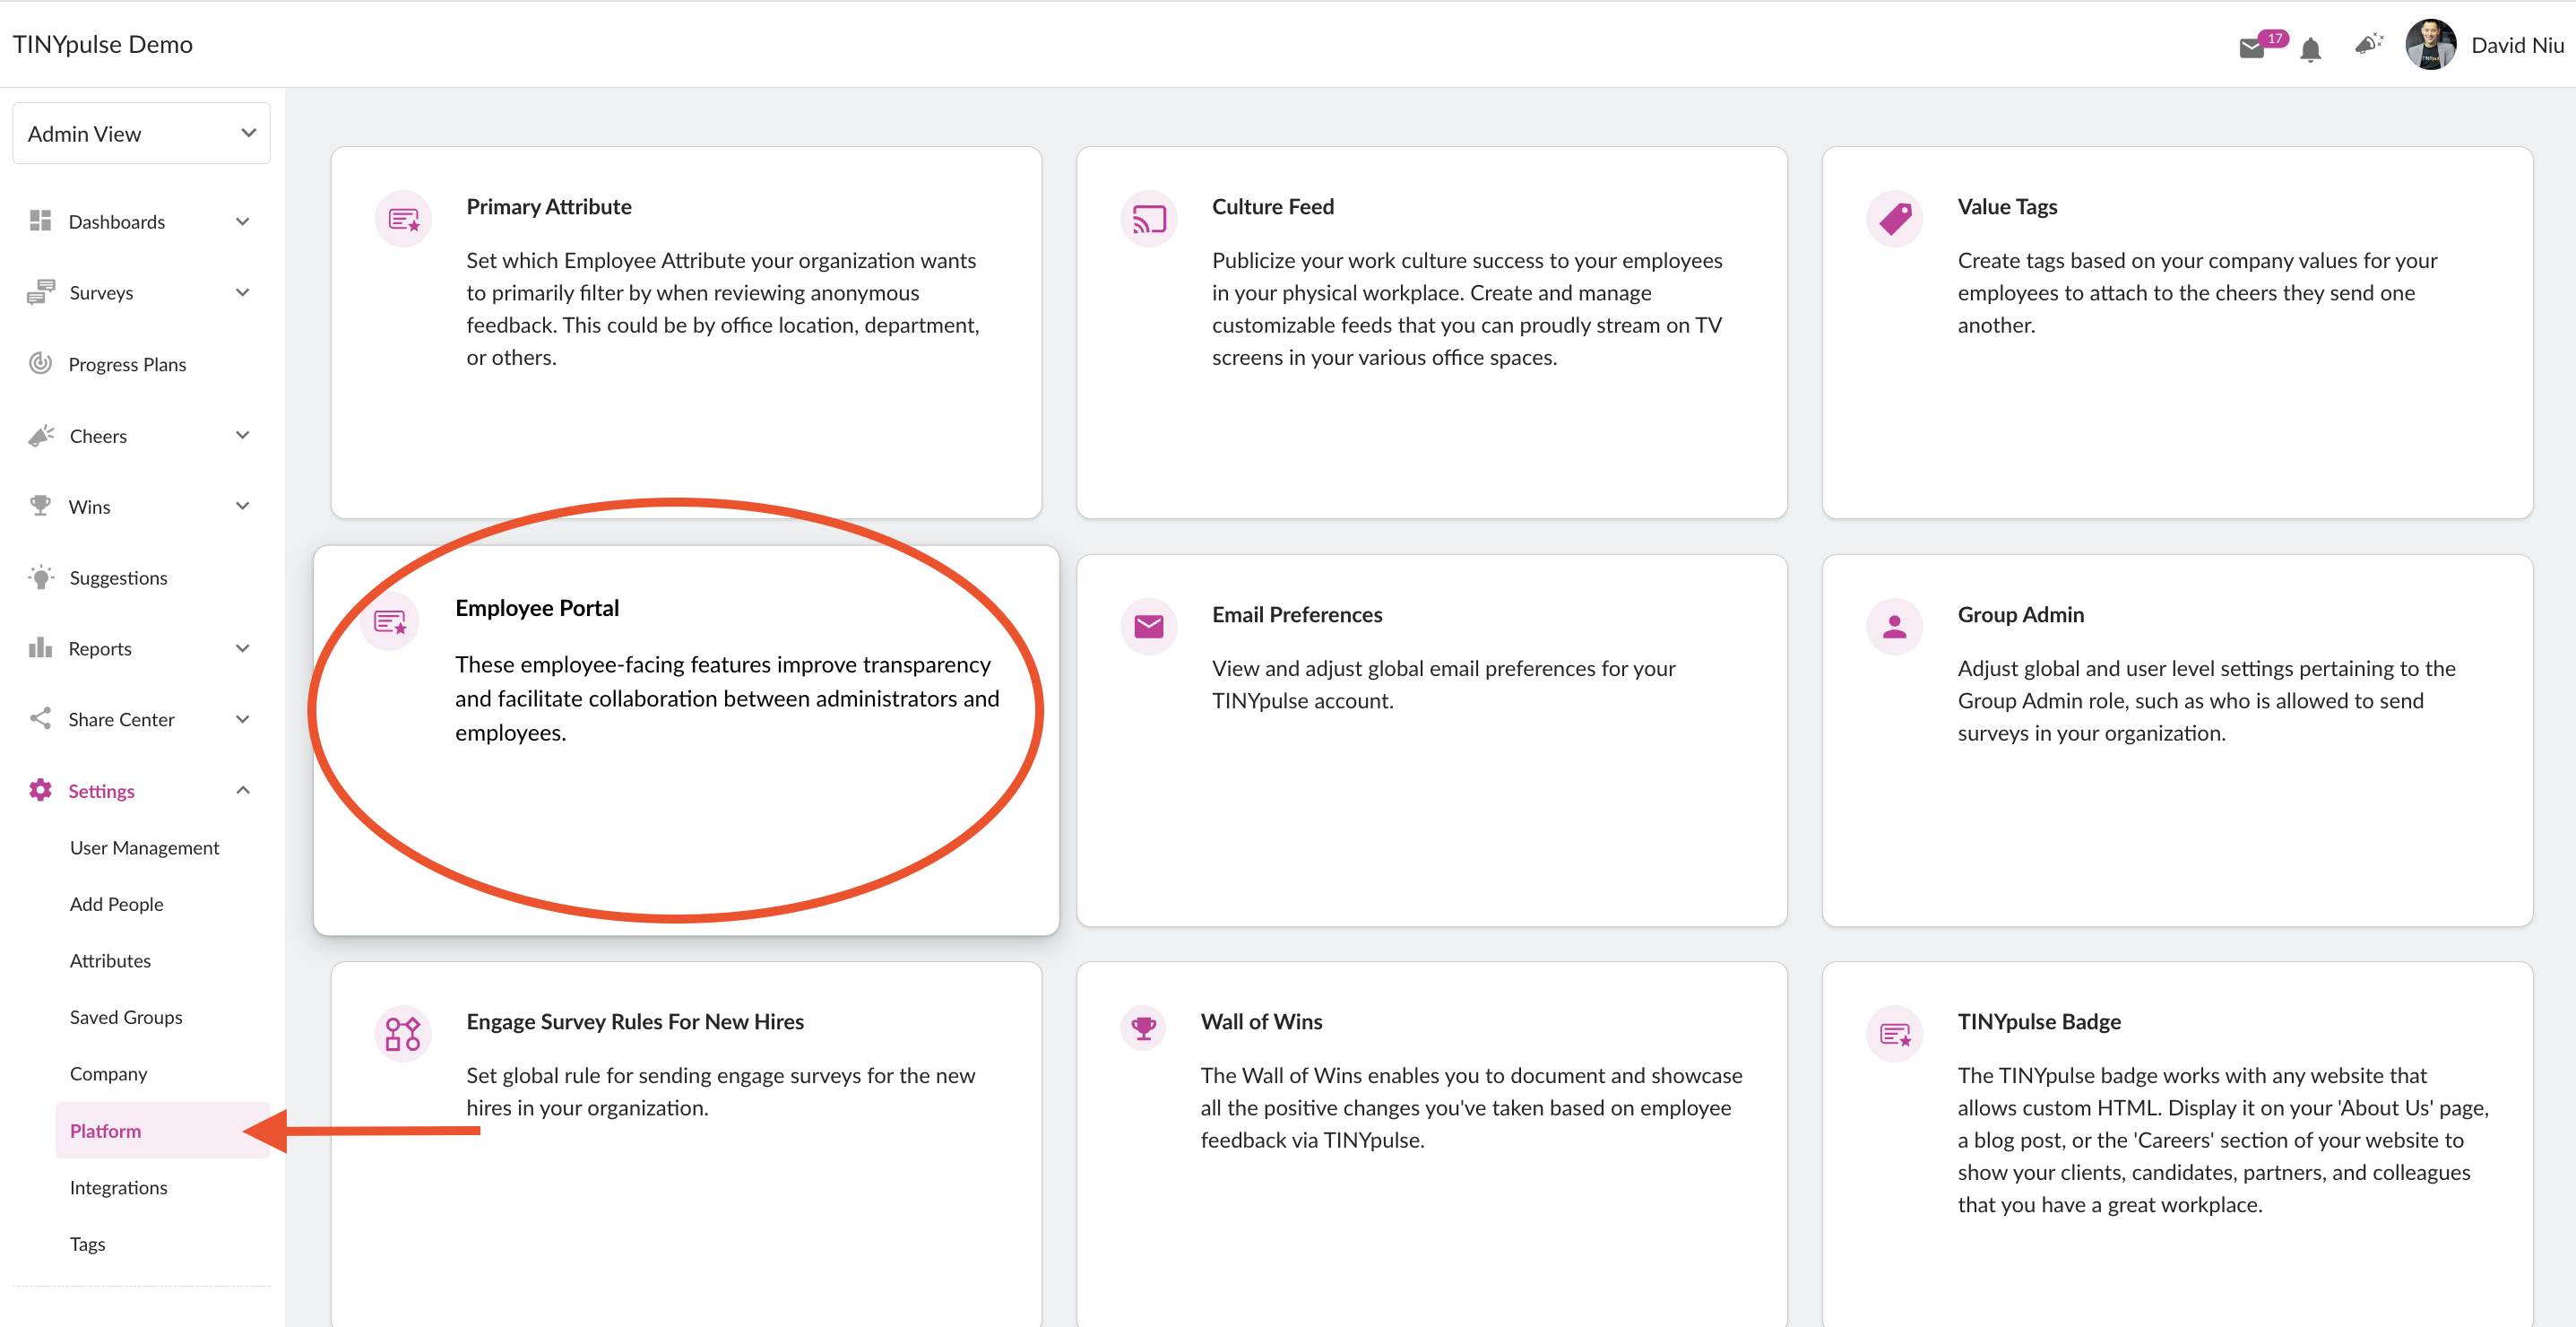Expand the Surveys menu chevron
Screen dimensions: 2576x1327
242,292
